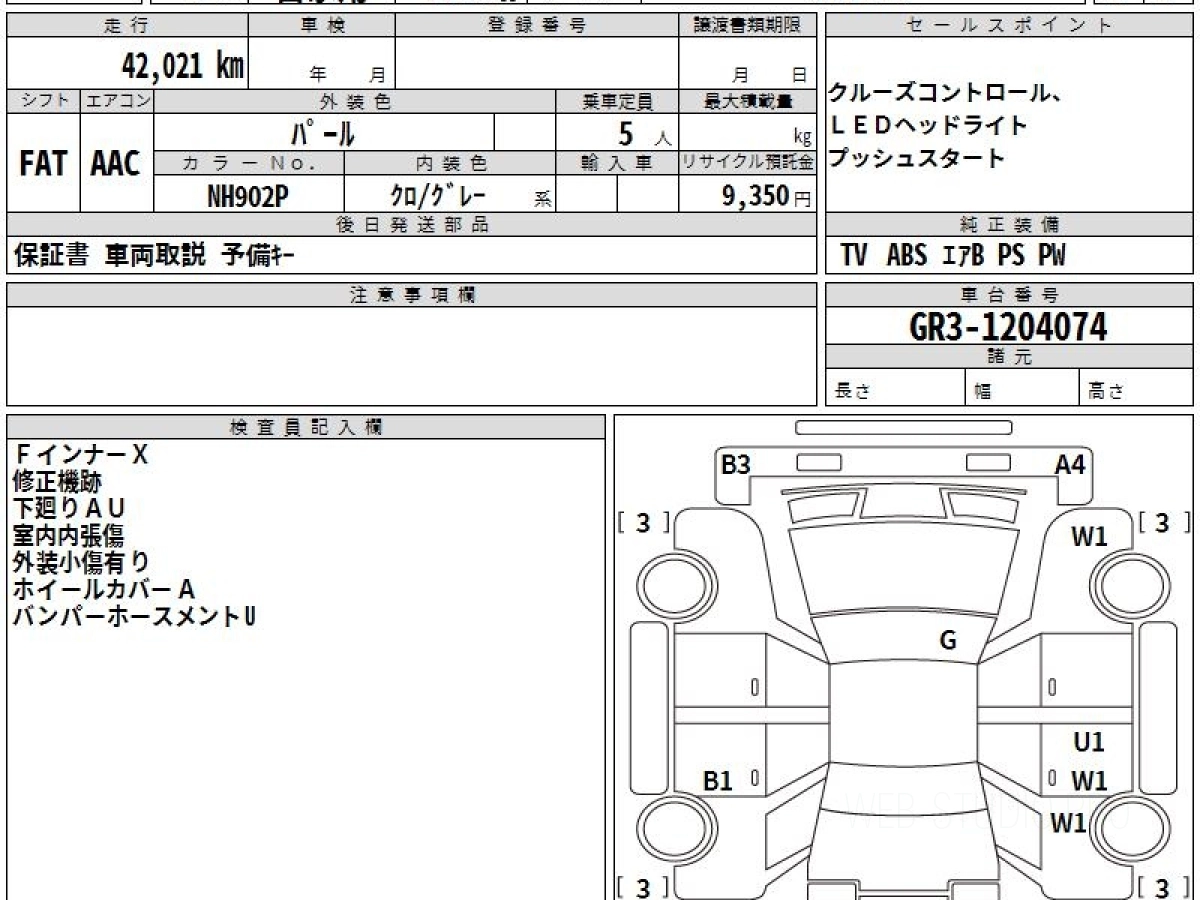Click the B3 damage mark on diagram
Screen dimensions: 1200x900
(736, 465)
